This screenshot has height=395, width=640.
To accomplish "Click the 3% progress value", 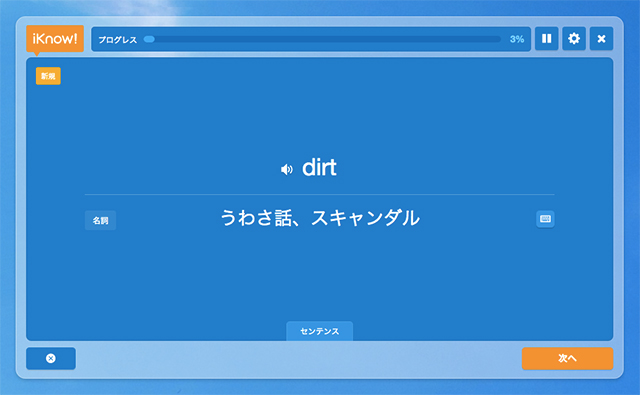I will point(517,39).
